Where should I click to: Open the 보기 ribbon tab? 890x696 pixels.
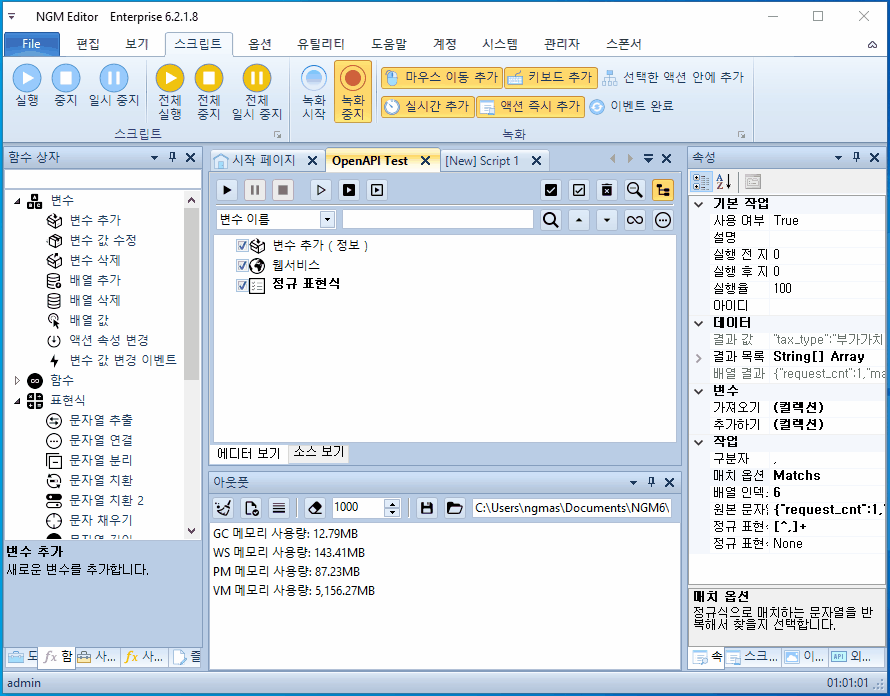pos(137,44)
